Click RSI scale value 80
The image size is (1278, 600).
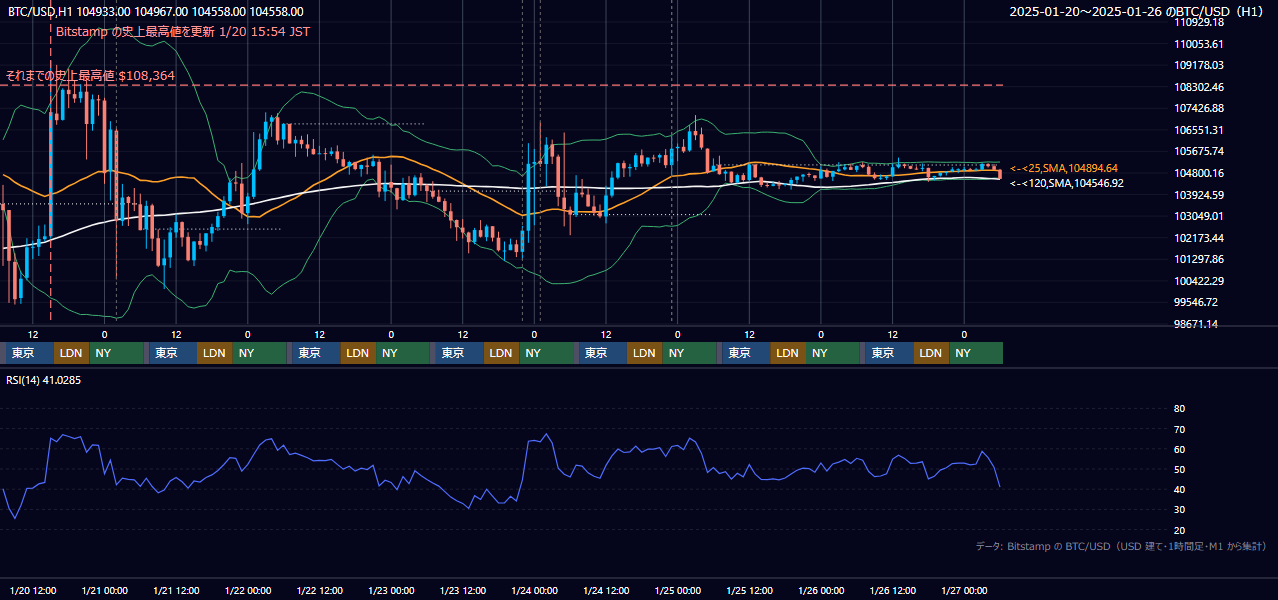1179,409
